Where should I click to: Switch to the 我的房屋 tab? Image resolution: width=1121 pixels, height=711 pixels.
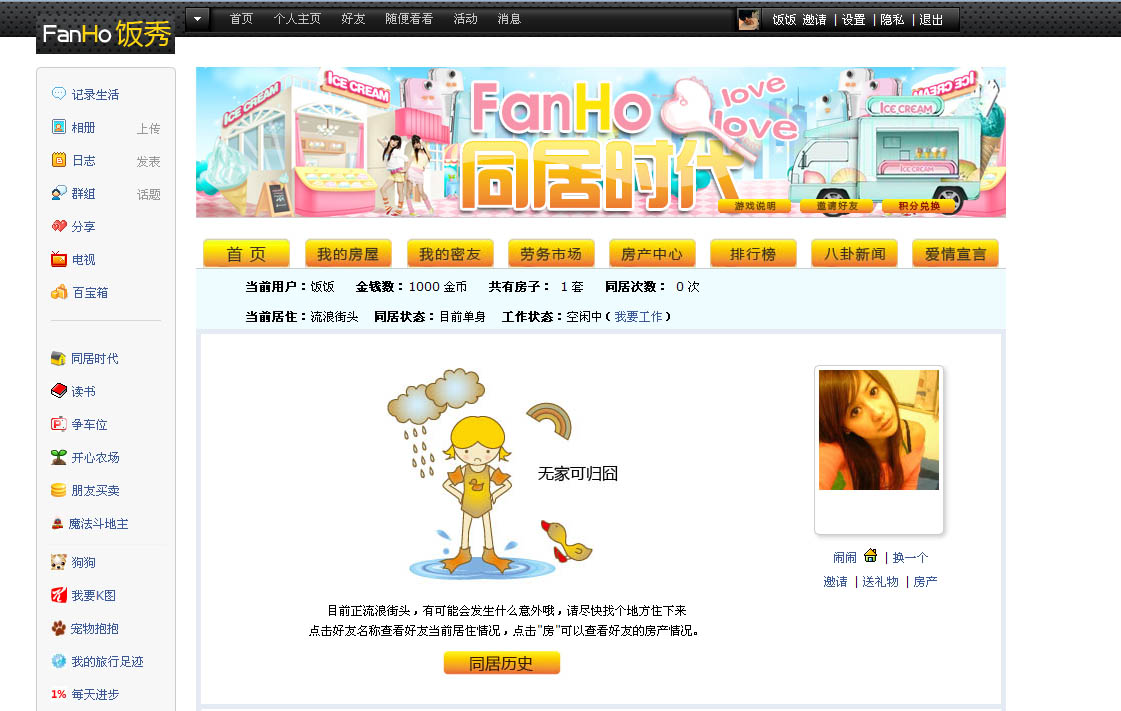pos(348,254)
